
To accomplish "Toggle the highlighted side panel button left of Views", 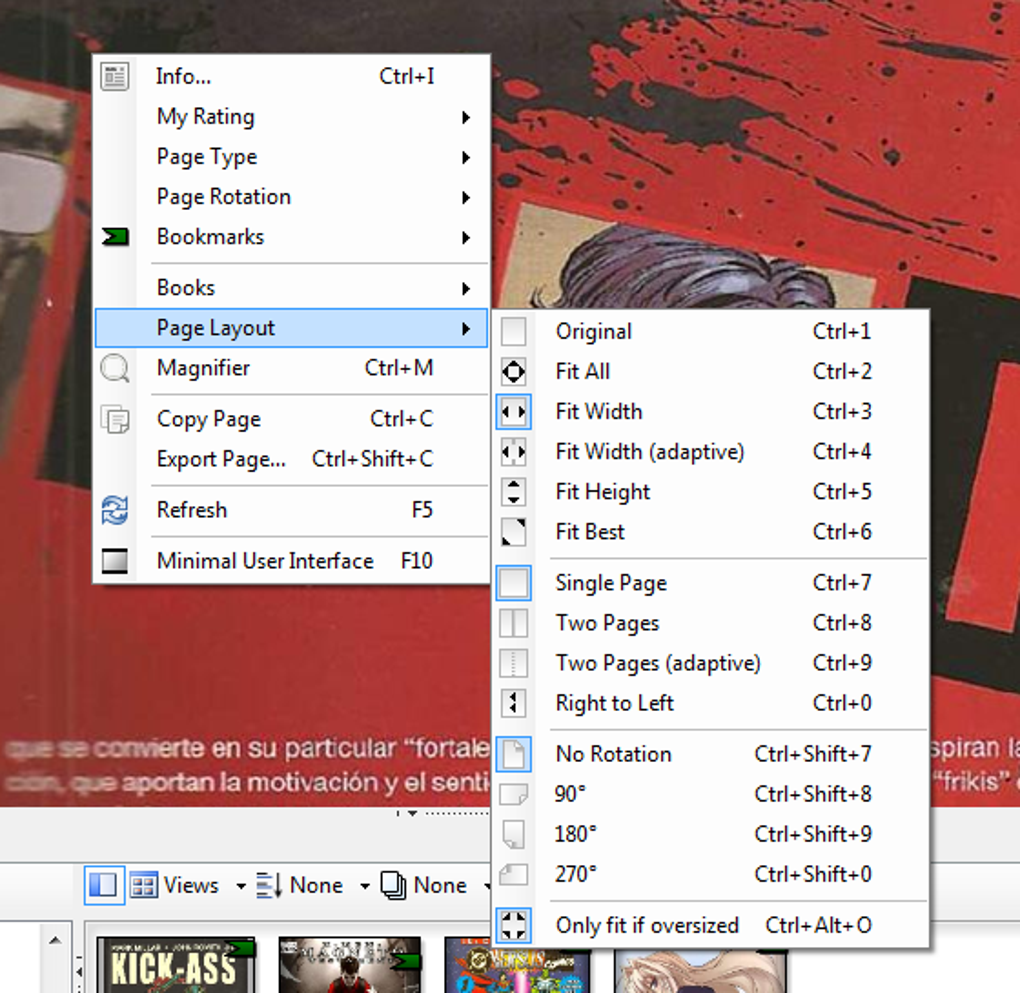I will coord(104,885).
